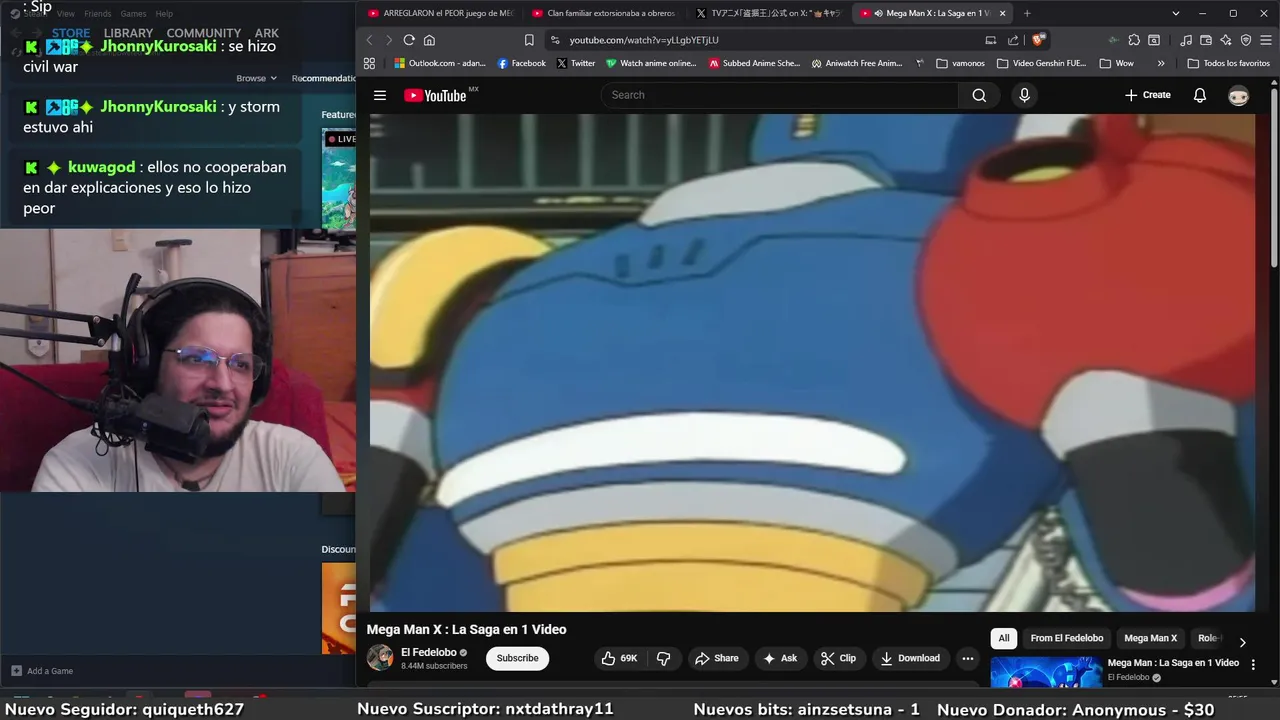Image resolution: width=1280 pixels, height=720 pixels.
Task: Like the Mega Man X video
Action: point(620,658)
